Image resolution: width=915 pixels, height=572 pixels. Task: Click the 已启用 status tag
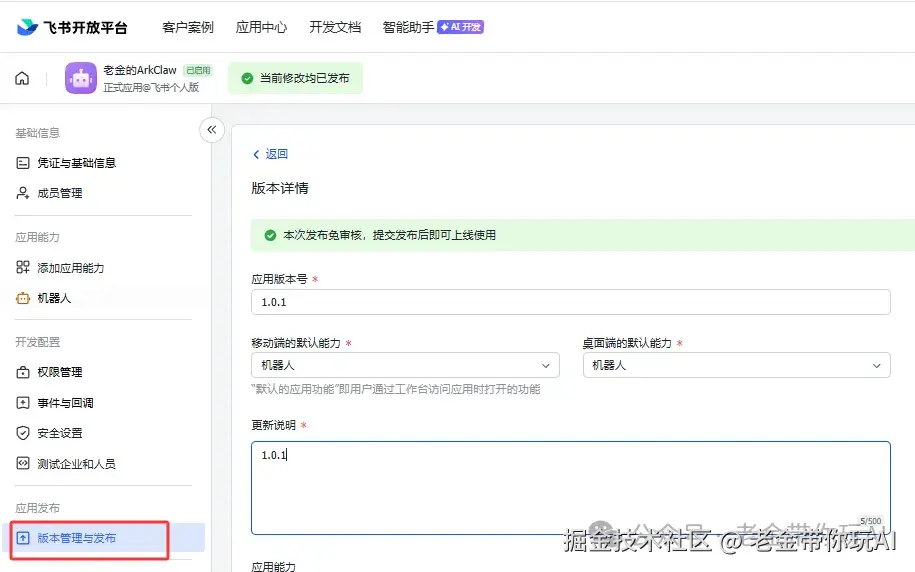tap(198, 70)
